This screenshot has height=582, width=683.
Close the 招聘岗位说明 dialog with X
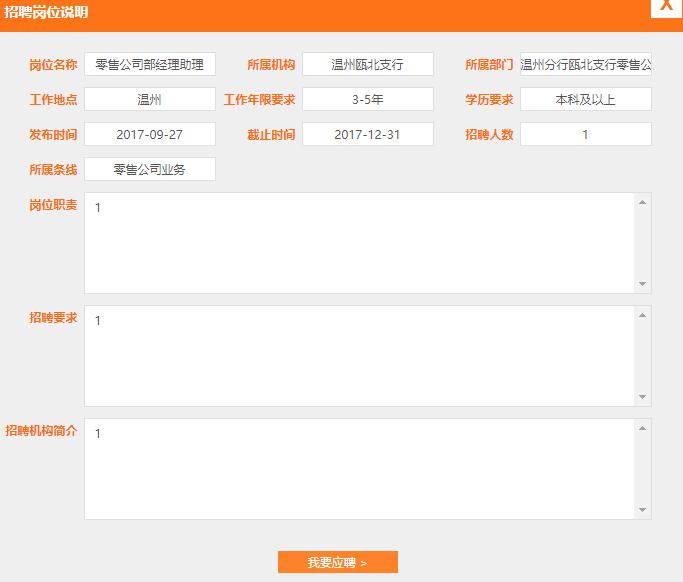[x=666, y=6]
